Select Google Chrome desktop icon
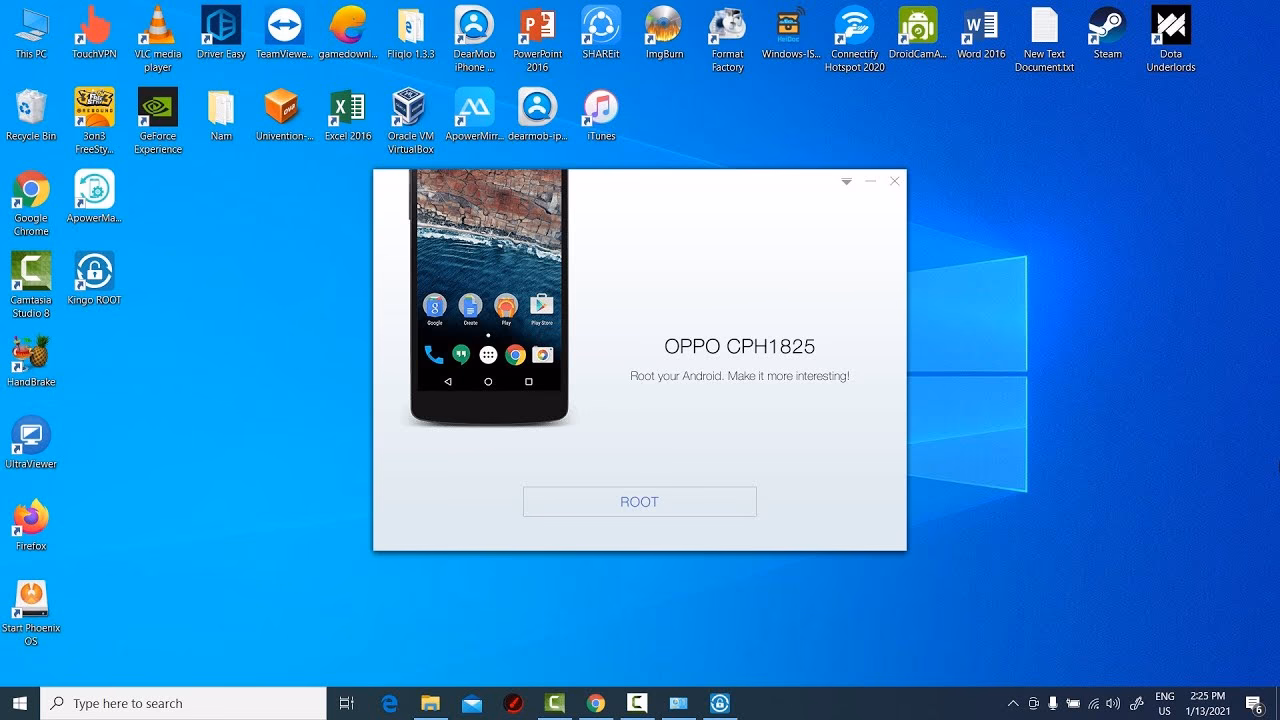Screen dimensions: 1280x720 pos(31,204)
